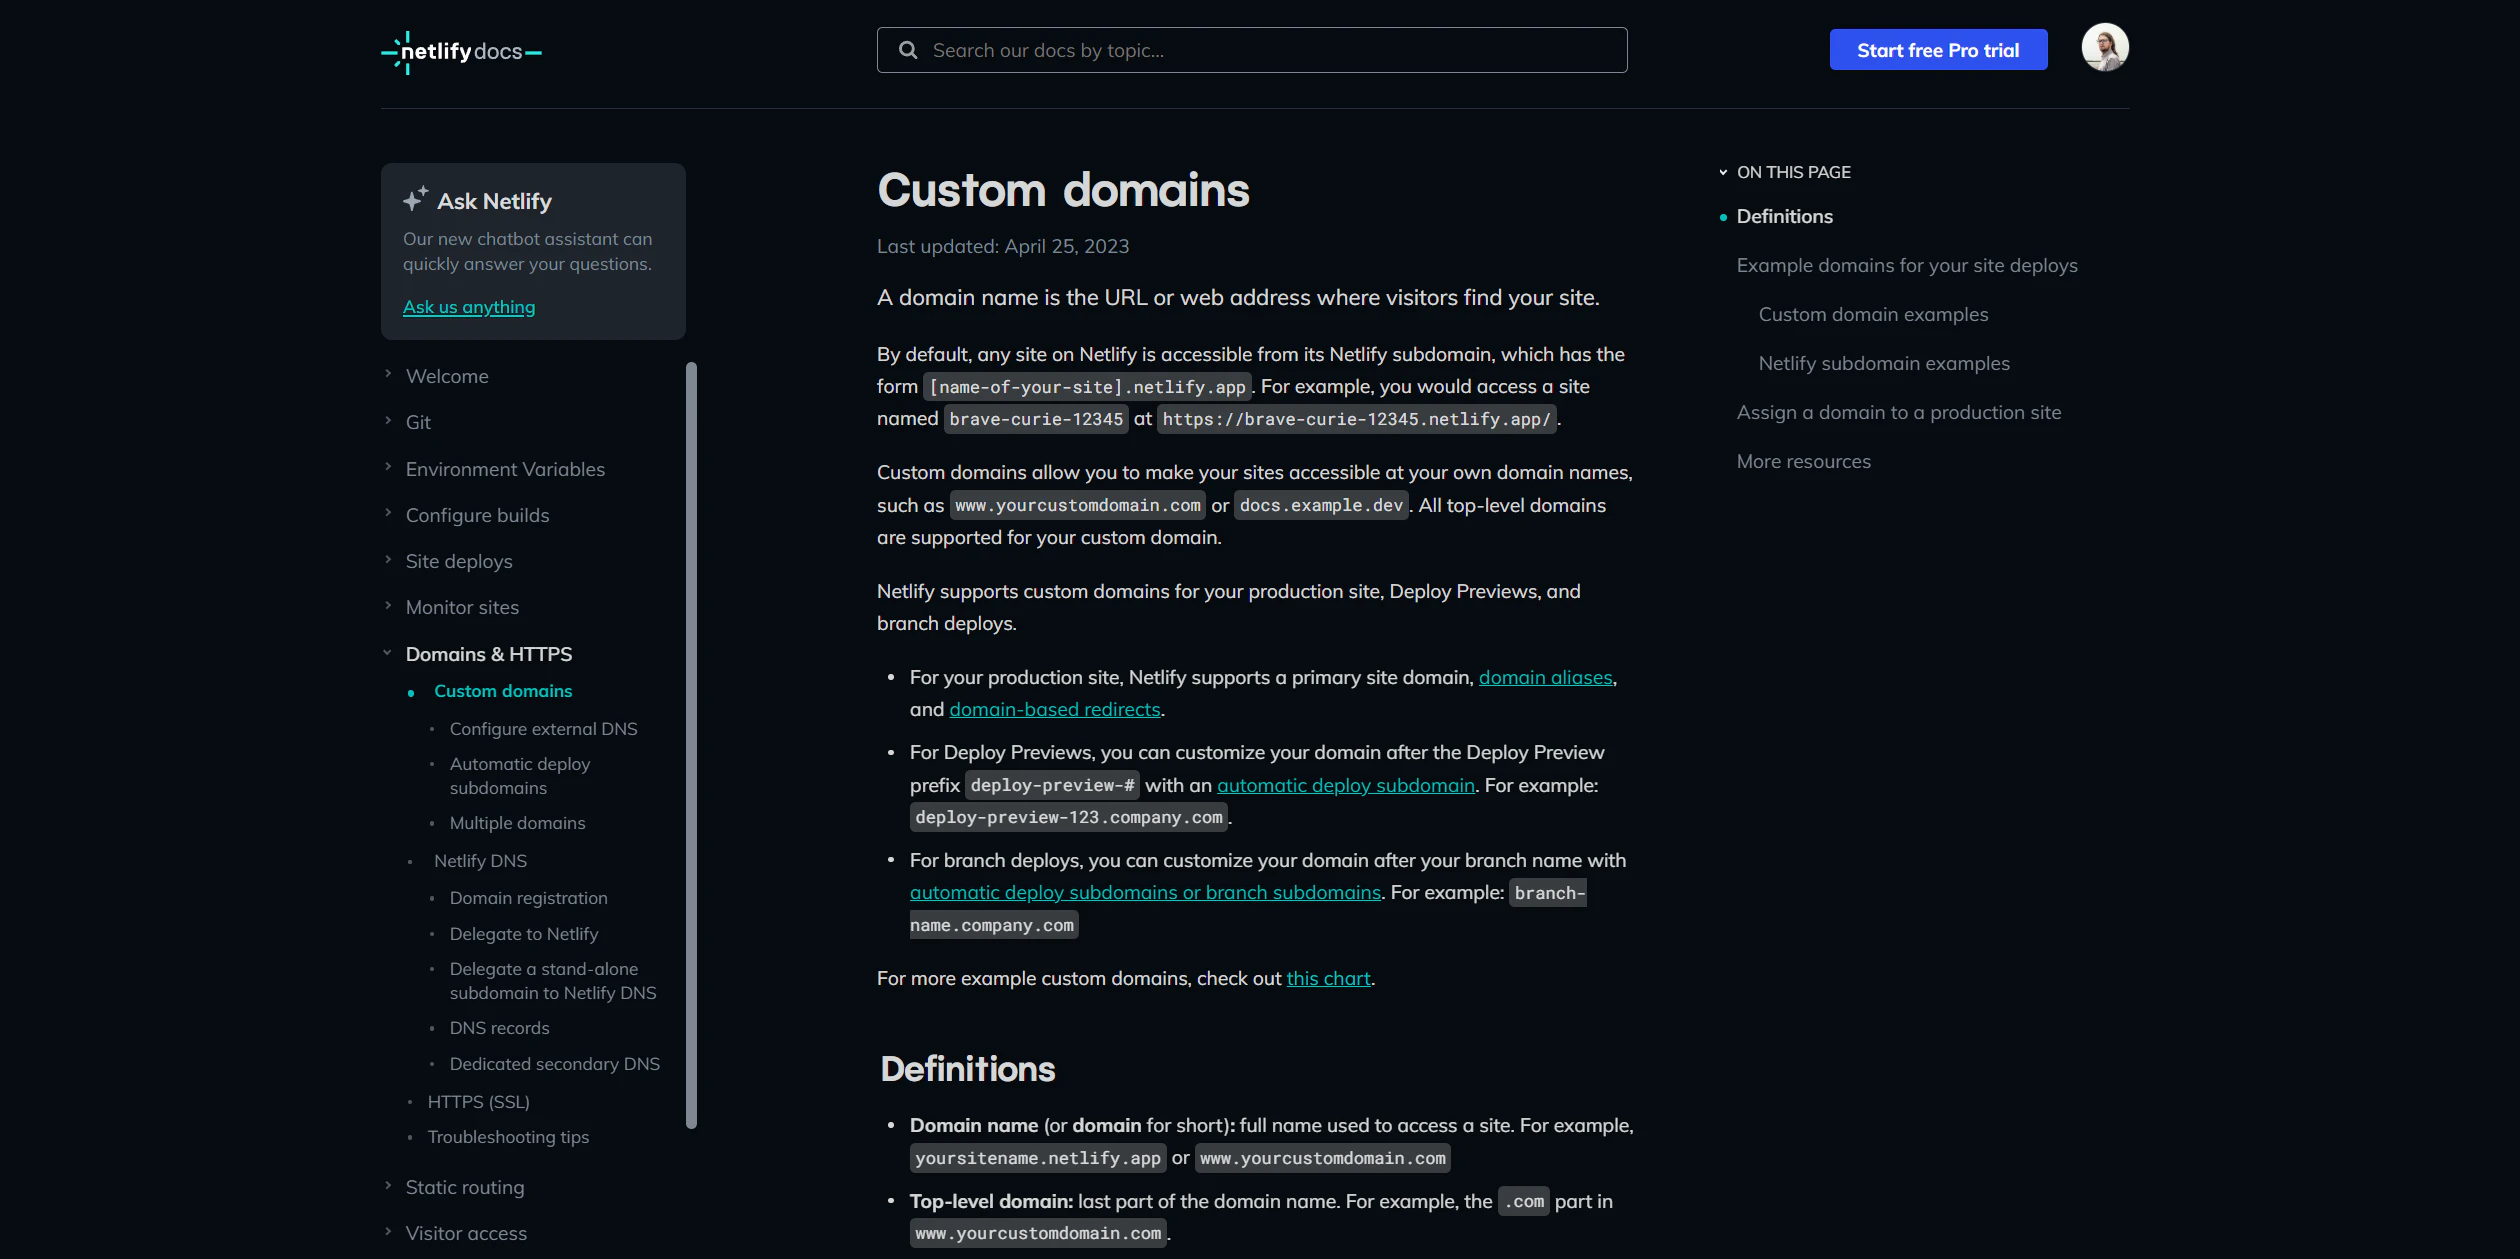
Task: Click the sidebar vertical scrollbar
Action: pyautogui.click(x=691, y=746)
